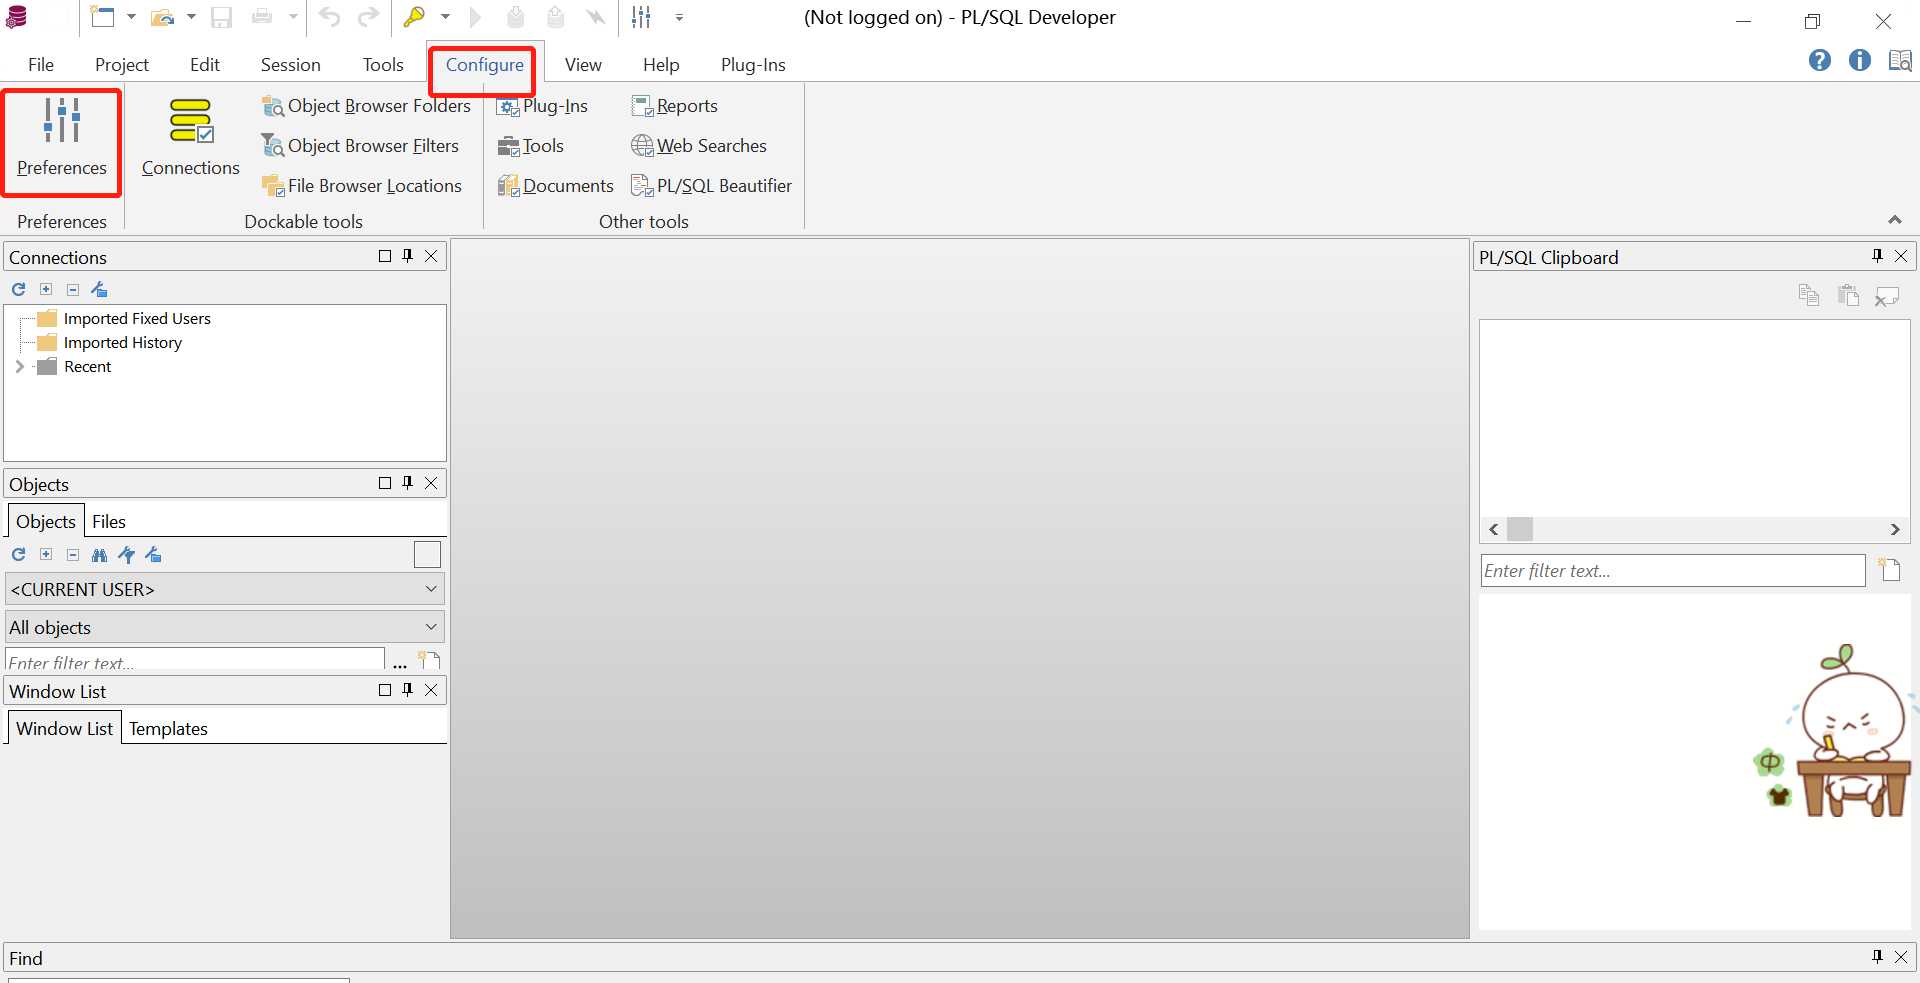This screenshot has height=983, width=1920.
Task: Select Imported History folder
Action: 123,343
